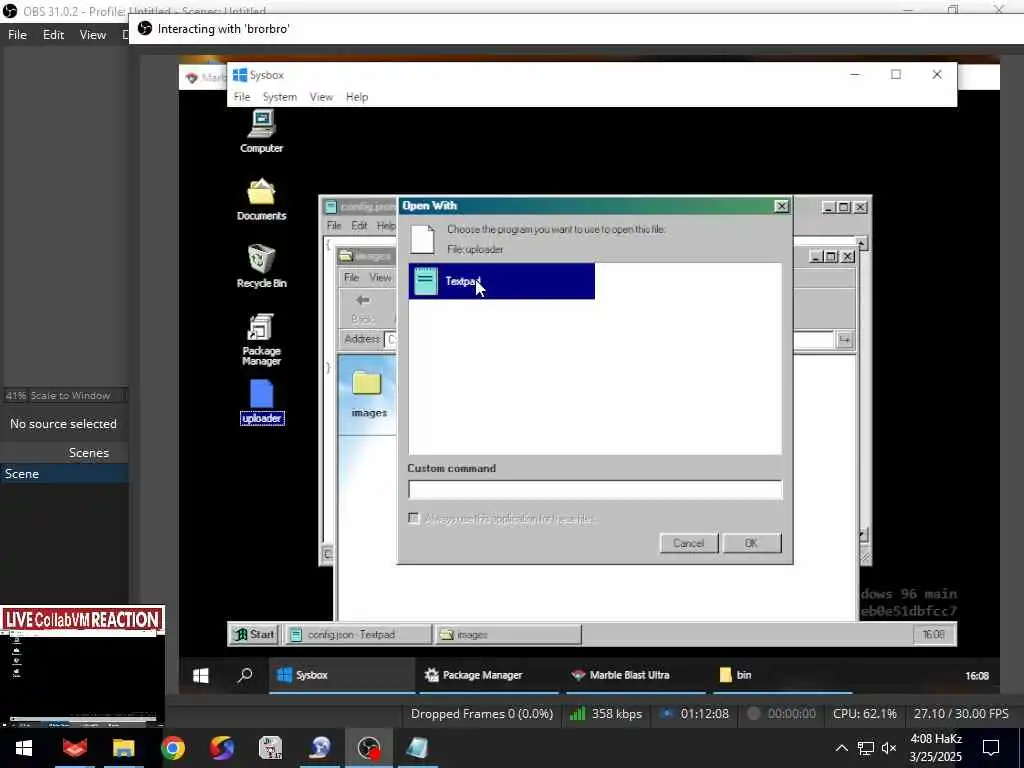Open the notifications action center icon

[x=991, y=748]
